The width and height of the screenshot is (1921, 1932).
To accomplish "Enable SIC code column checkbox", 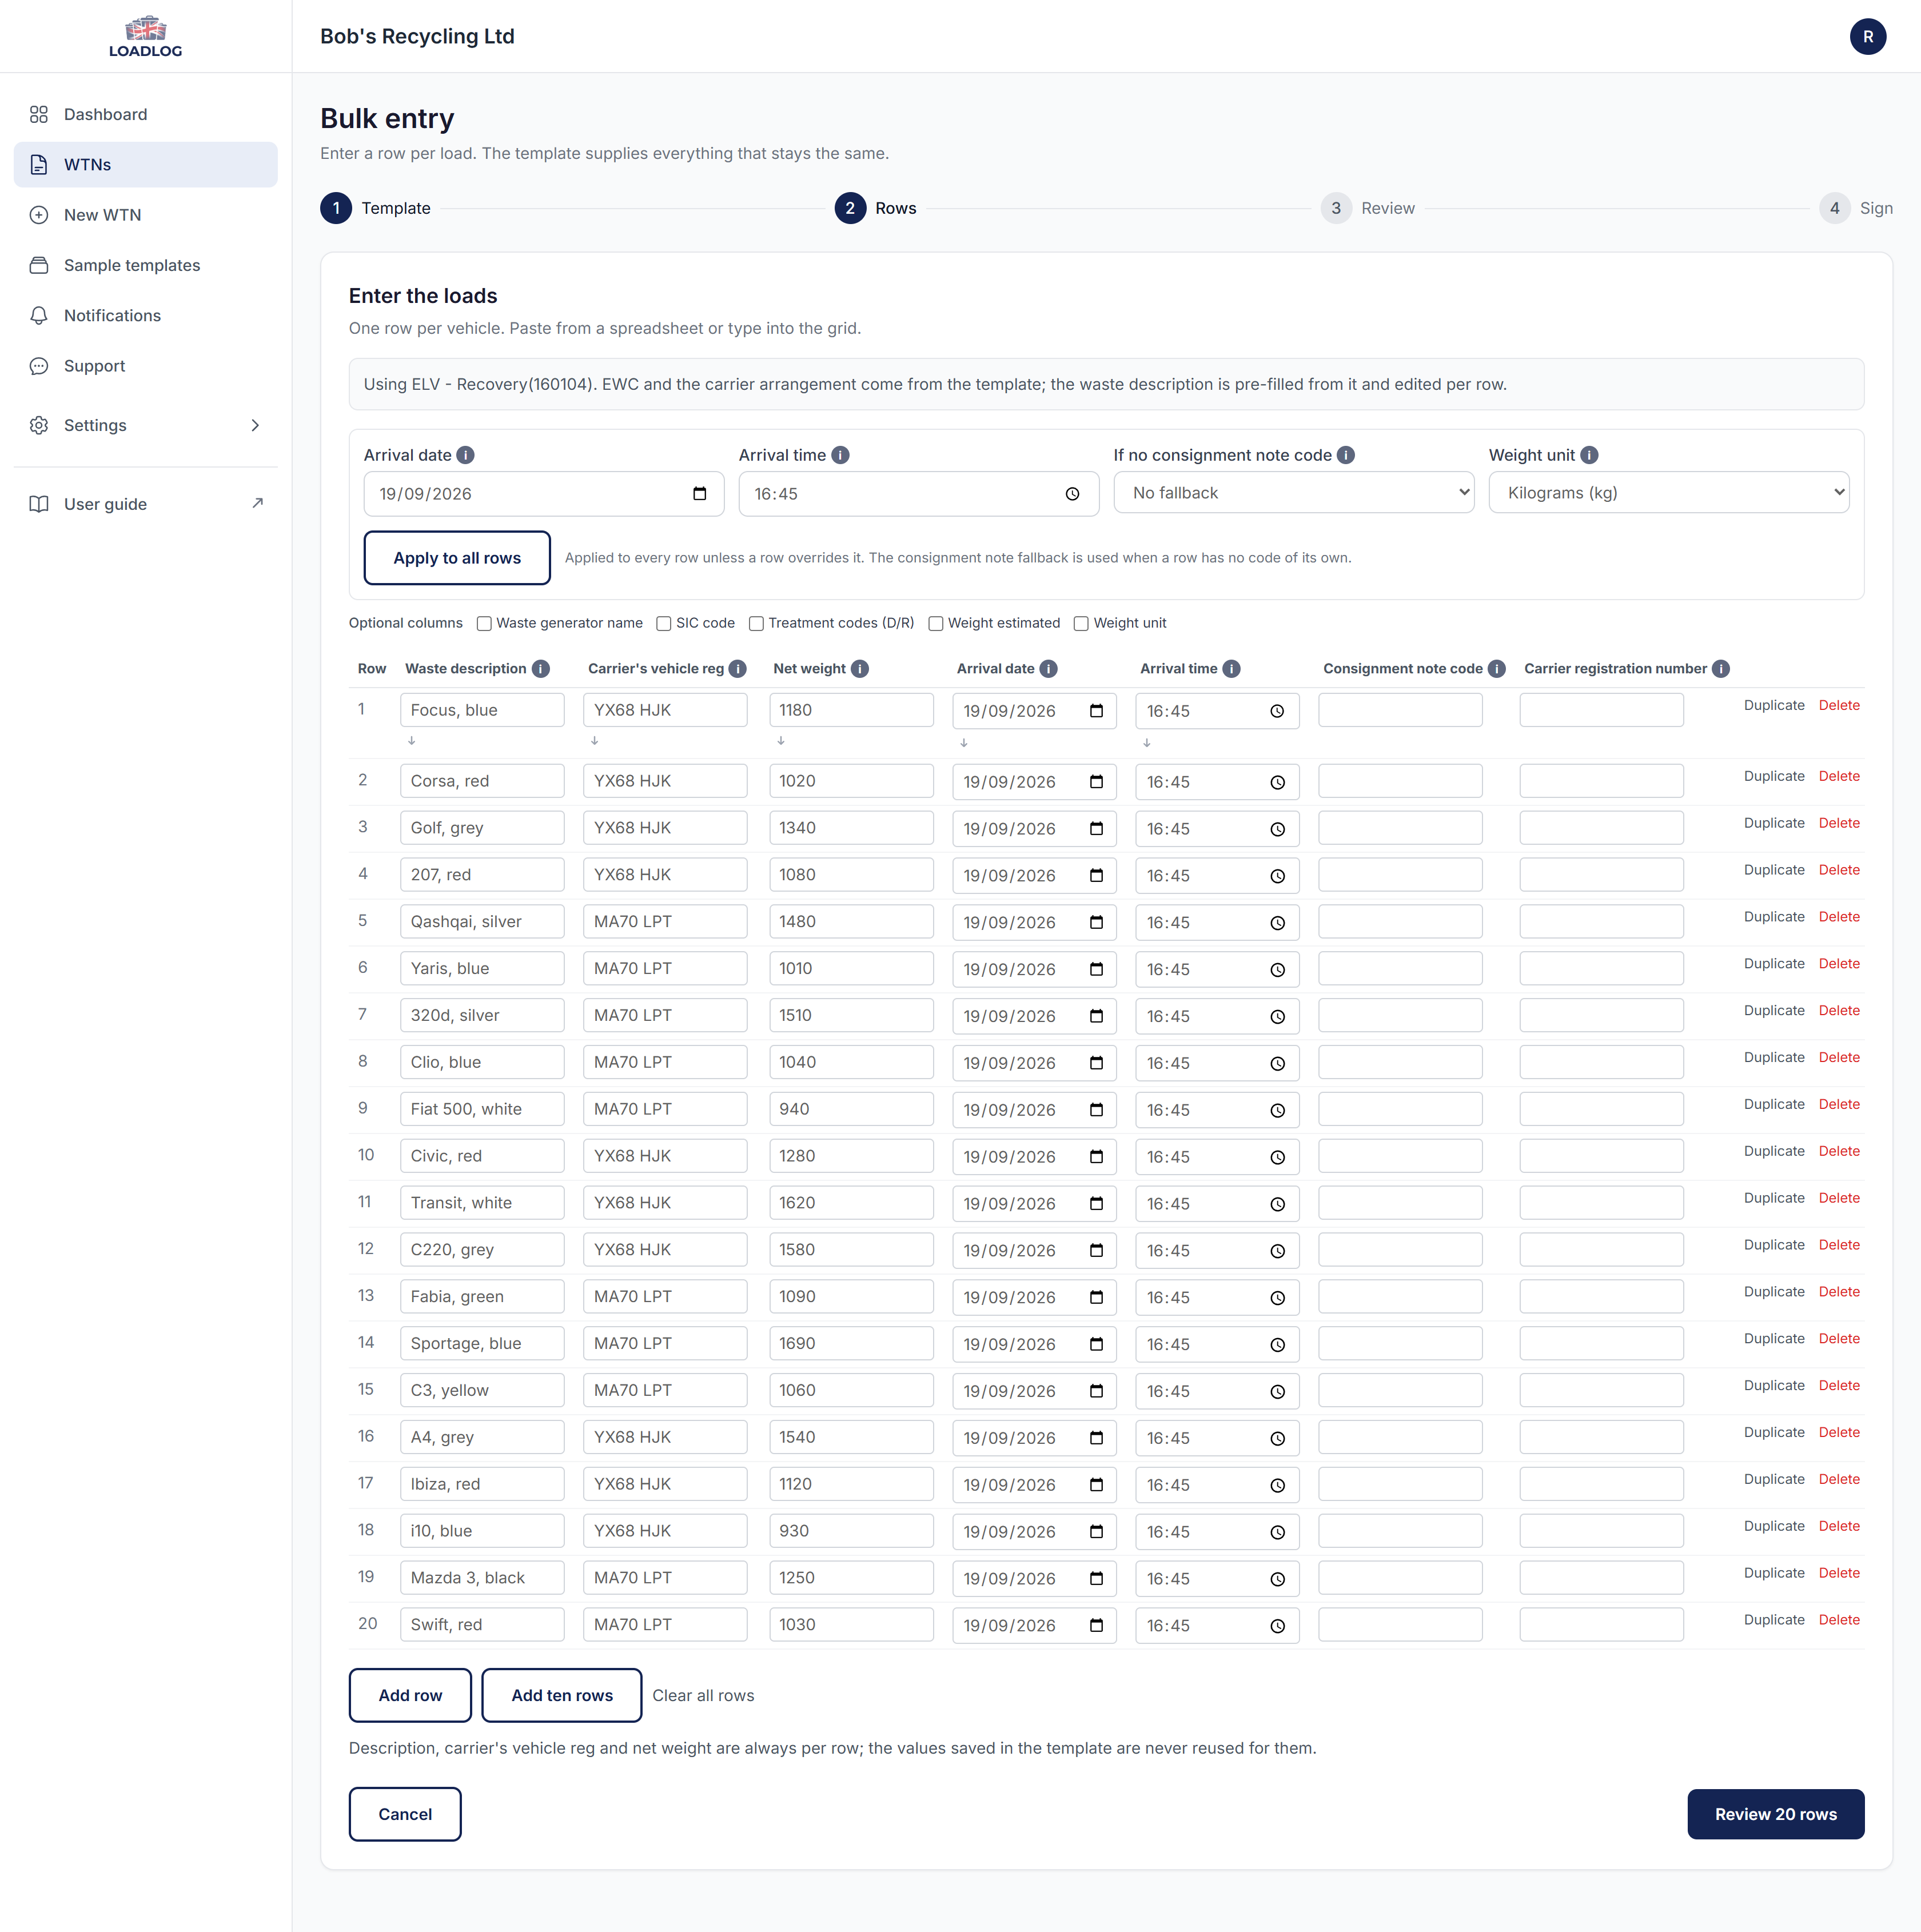I will tap(663, 623).
